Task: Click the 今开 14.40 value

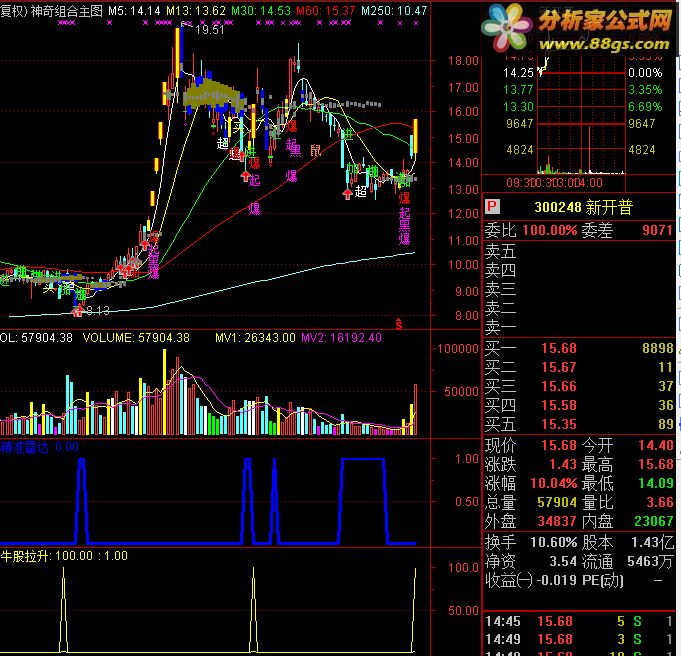Action: pos(655,445)
